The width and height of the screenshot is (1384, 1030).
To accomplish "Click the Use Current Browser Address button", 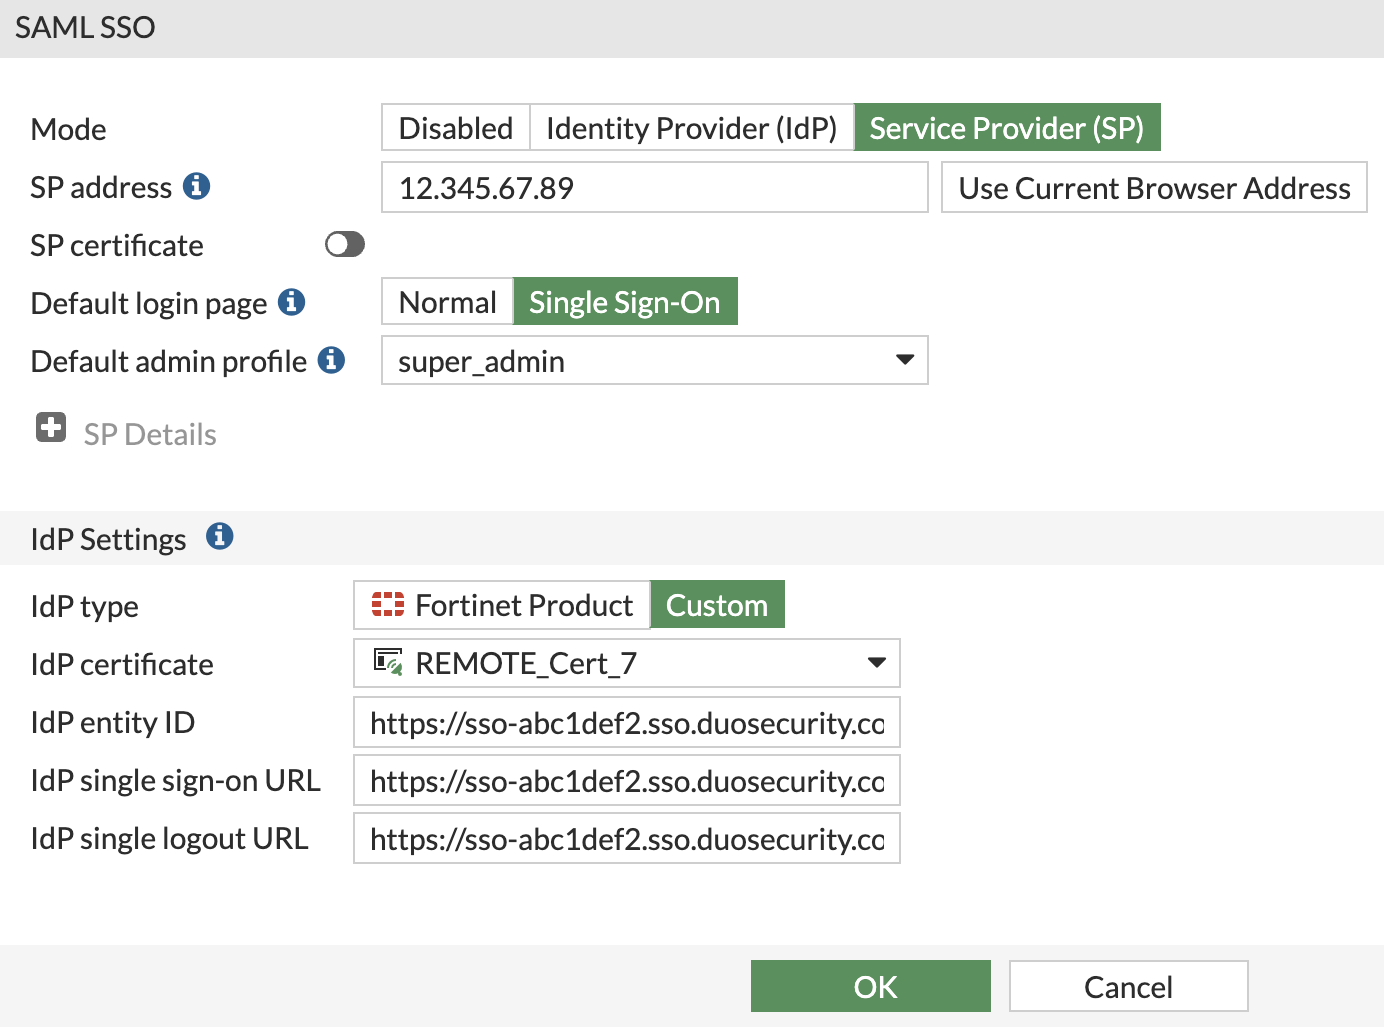I will point(1153,187).
